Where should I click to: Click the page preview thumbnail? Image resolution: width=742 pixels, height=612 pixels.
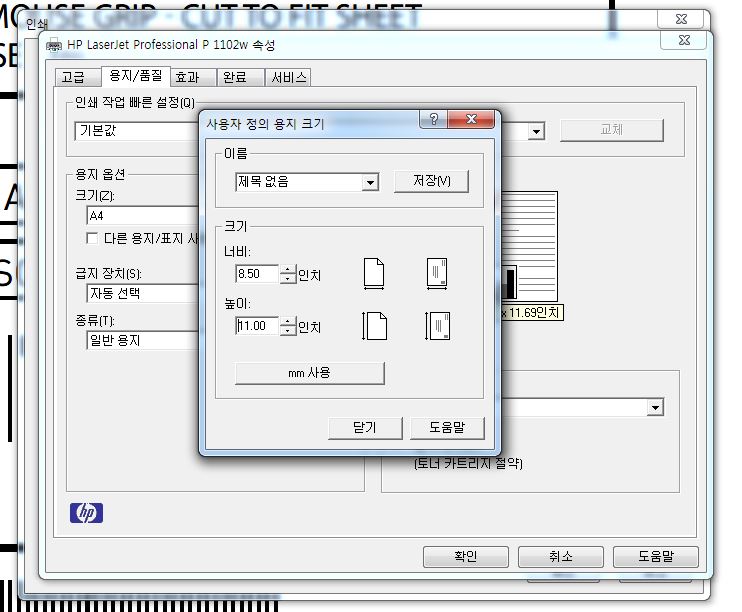(530, 246)
